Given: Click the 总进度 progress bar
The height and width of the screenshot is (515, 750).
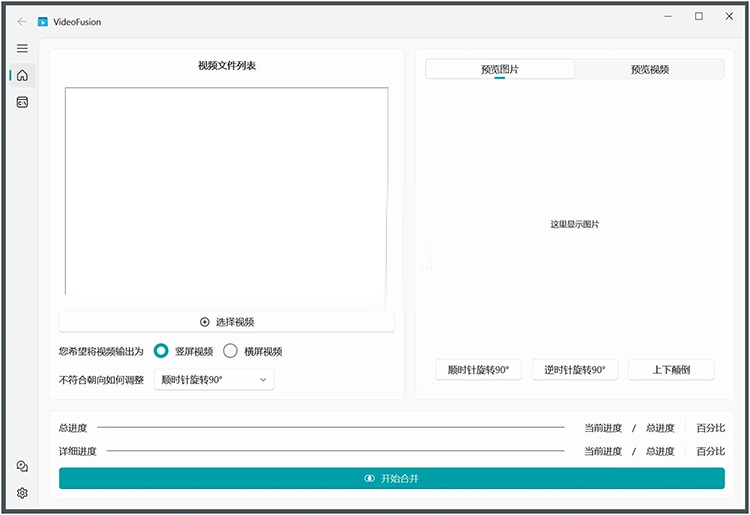Looking at the screenshot, I should coord(330,428).
